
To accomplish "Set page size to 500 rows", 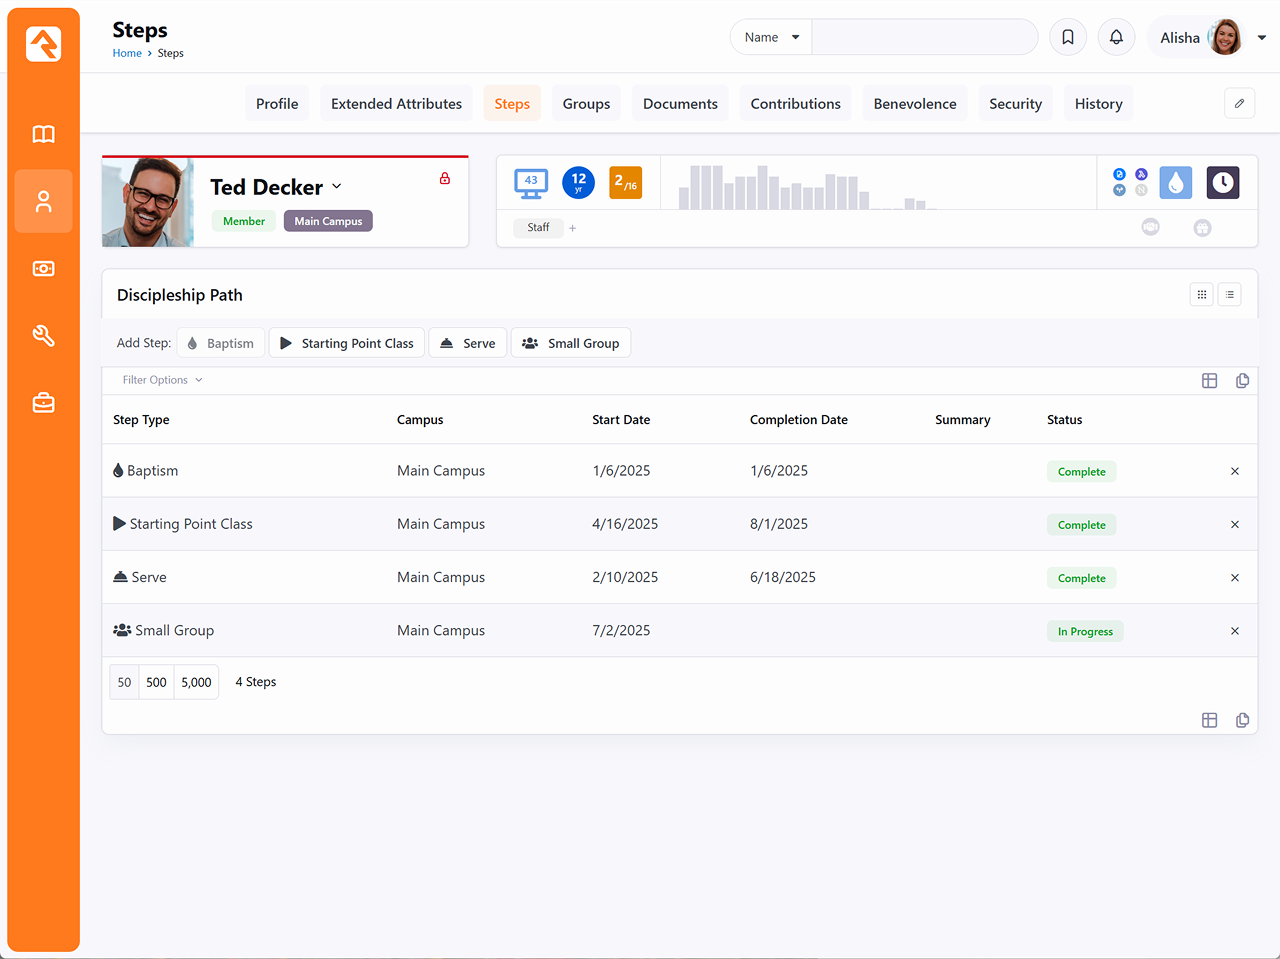I will point(156,682).
